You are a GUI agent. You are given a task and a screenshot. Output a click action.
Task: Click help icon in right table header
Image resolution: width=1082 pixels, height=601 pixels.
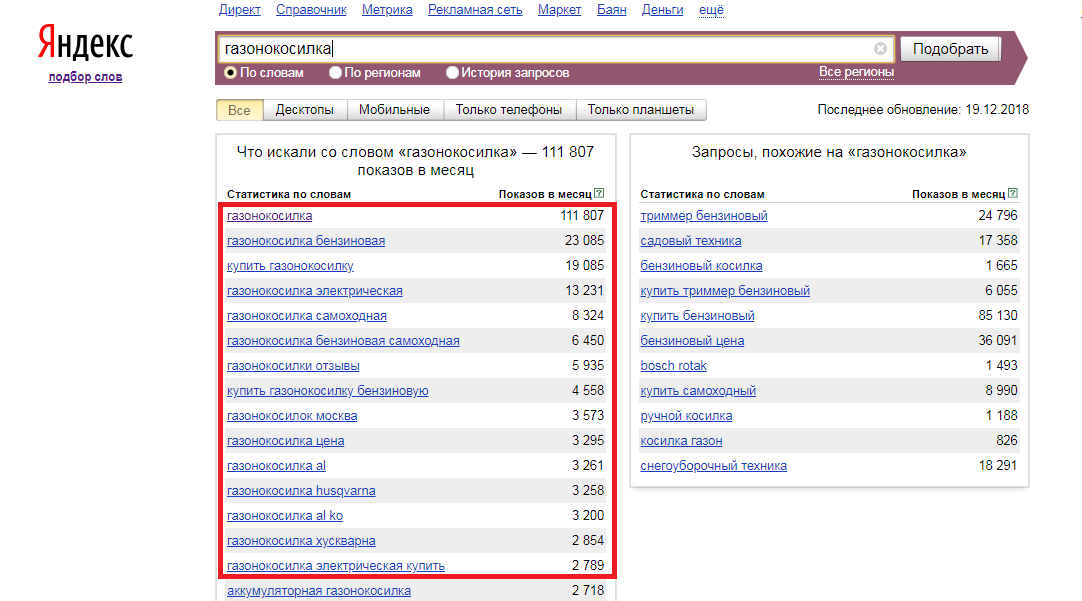(x=1013, y=194)
